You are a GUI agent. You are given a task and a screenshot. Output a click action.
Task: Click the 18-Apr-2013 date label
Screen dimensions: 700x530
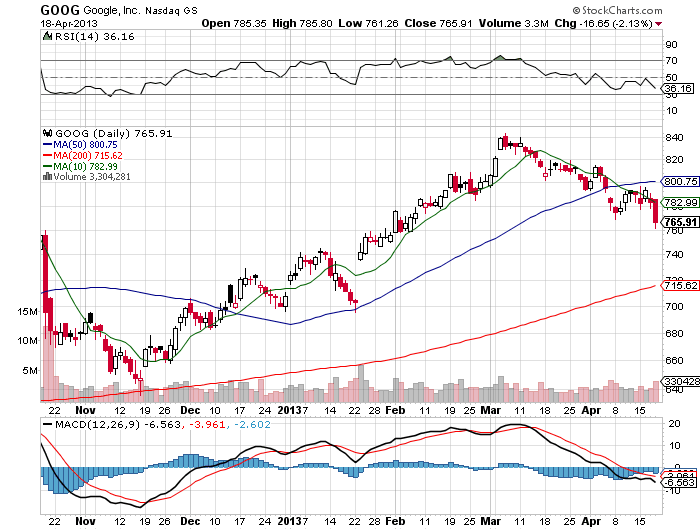(69, 24)
